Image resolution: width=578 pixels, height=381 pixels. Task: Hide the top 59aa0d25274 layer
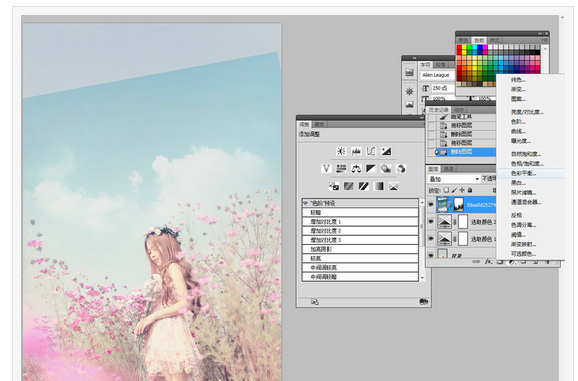[x=431, y=204]
